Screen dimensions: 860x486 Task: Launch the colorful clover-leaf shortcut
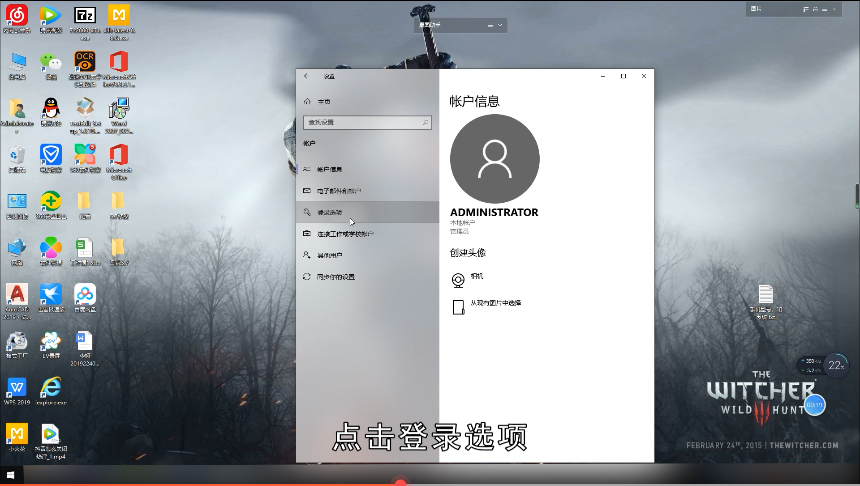pos(50,252)
